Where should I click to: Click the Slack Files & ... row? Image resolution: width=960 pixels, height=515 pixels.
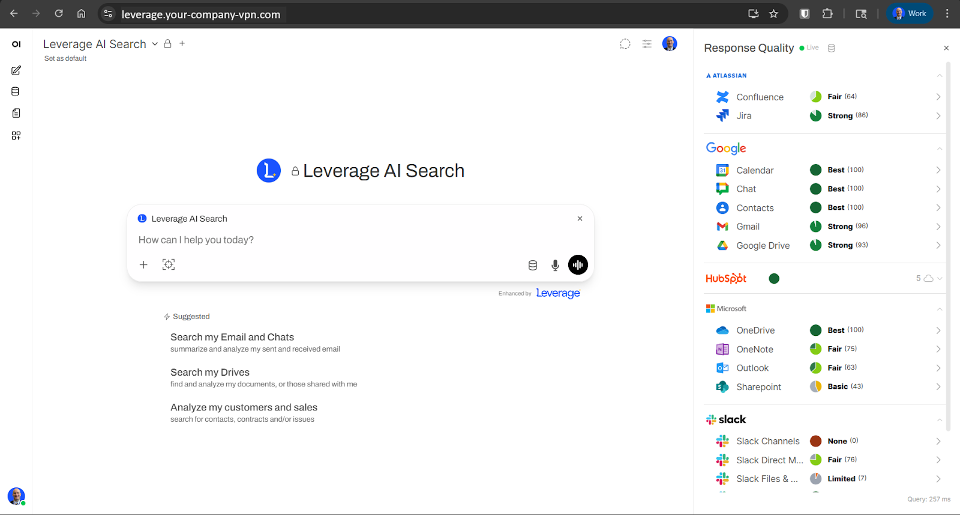coord(826,479)
